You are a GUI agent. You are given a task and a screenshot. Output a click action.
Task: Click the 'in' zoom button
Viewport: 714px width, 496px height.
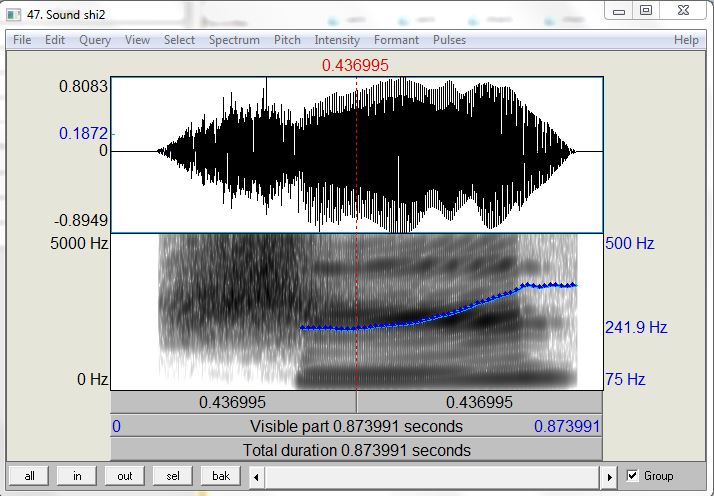click(x=77, y=476)
